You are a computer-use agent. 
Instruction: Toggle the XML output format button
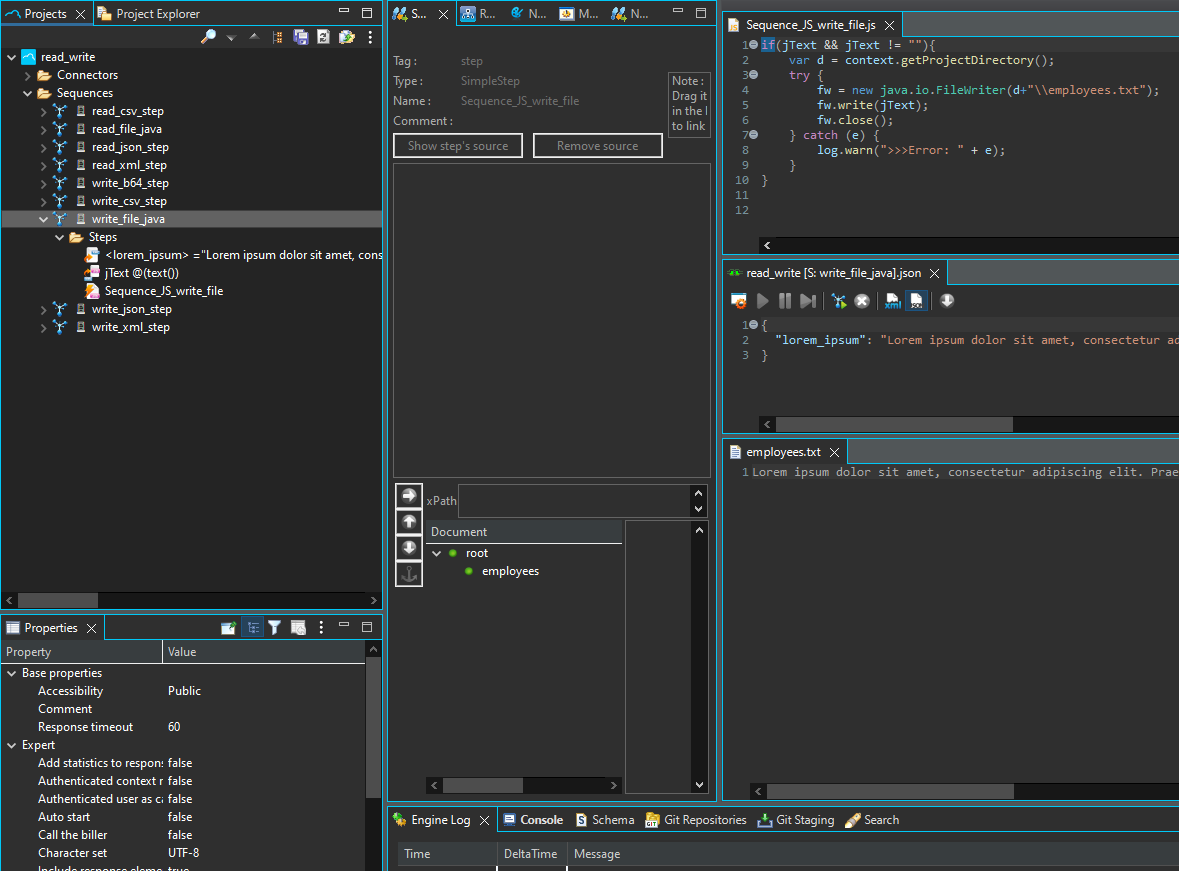pos(893,301)
